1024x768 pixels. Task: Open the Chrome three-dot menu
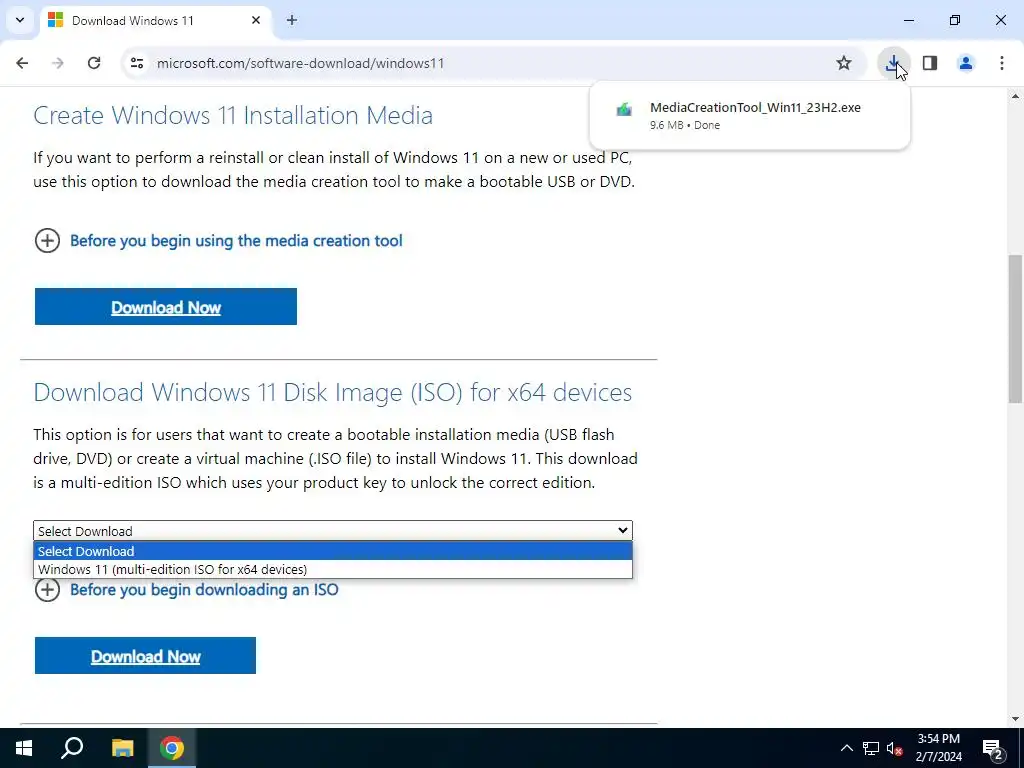click(x=1002, y=63)
